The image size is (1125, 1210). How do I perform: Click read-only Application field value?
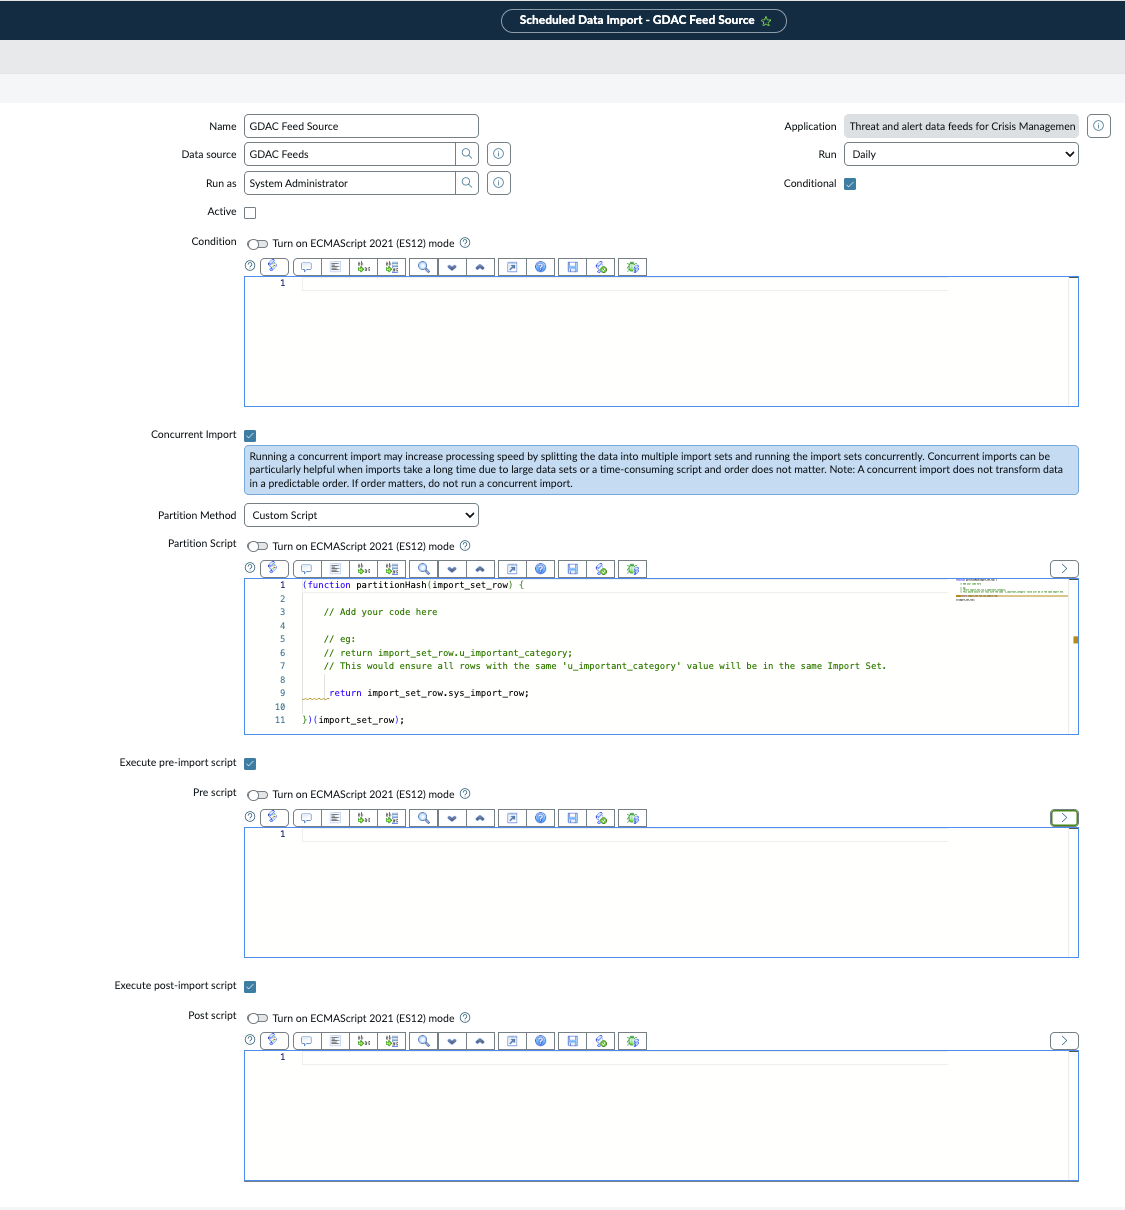[961, 126]
